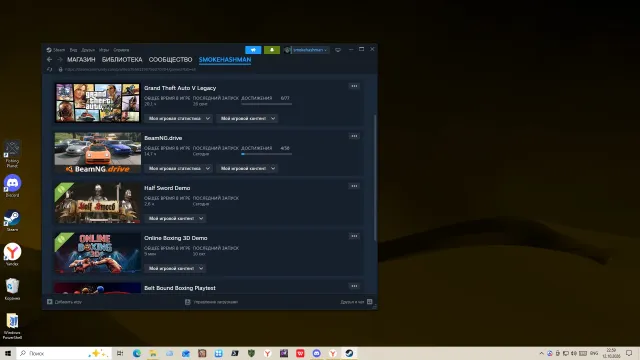The height and width of the screenshot is (360, 640).
Task: Switch to the МАГАЗИН tab
Action: pyautogui.click(x=81, y=60)
